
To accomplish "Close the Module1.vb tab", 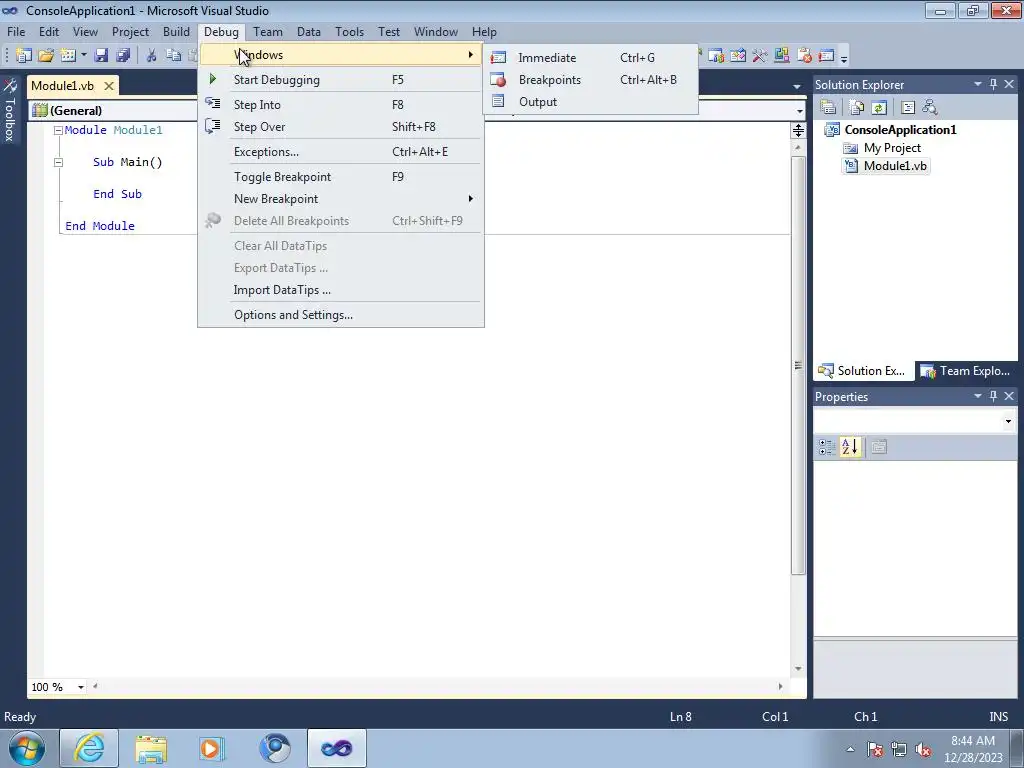I will pos(109,86).
